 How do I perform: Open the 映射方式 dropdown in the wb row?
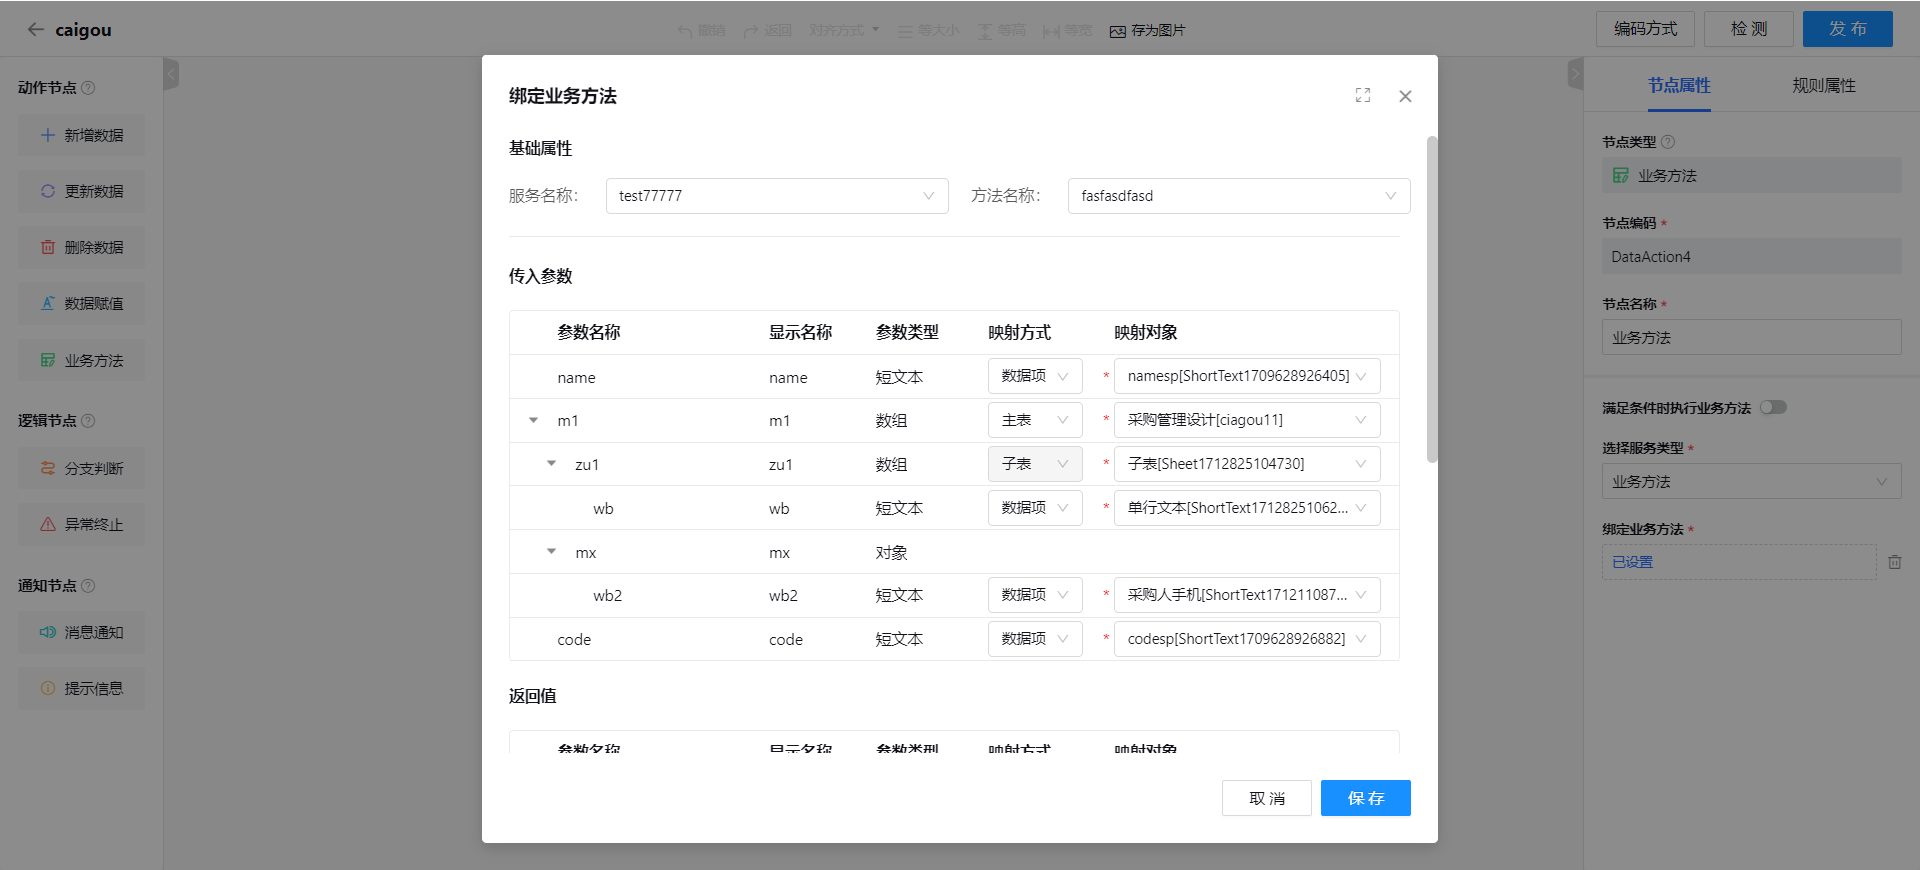pos(1035,508)
